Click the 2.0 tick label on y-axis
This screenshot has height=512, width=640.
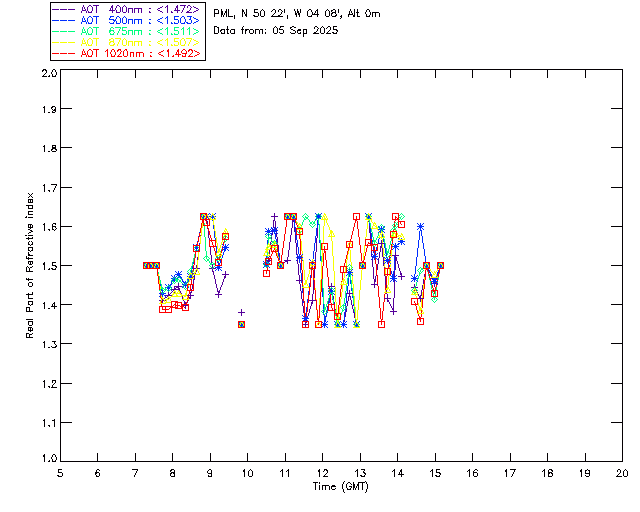[x=47, y=75]
